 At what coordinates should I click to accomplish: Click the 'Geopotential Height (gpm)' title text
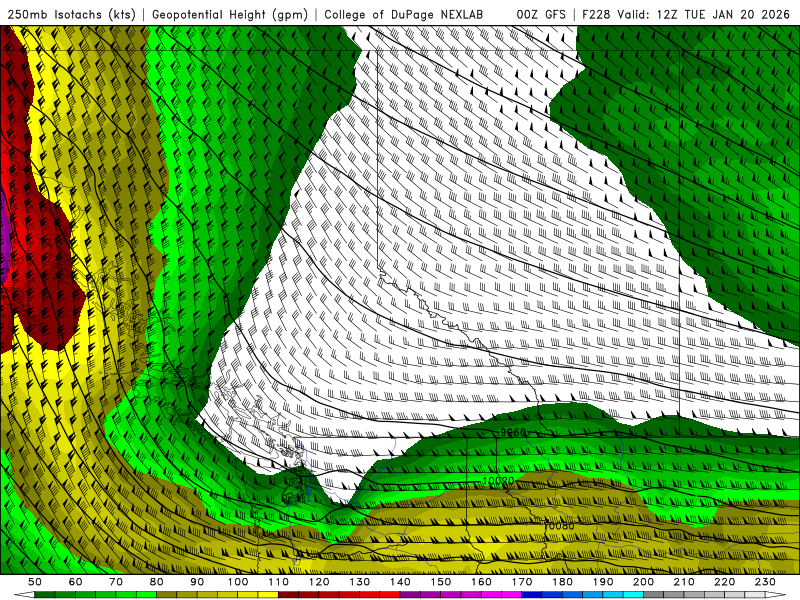[230, 14]
